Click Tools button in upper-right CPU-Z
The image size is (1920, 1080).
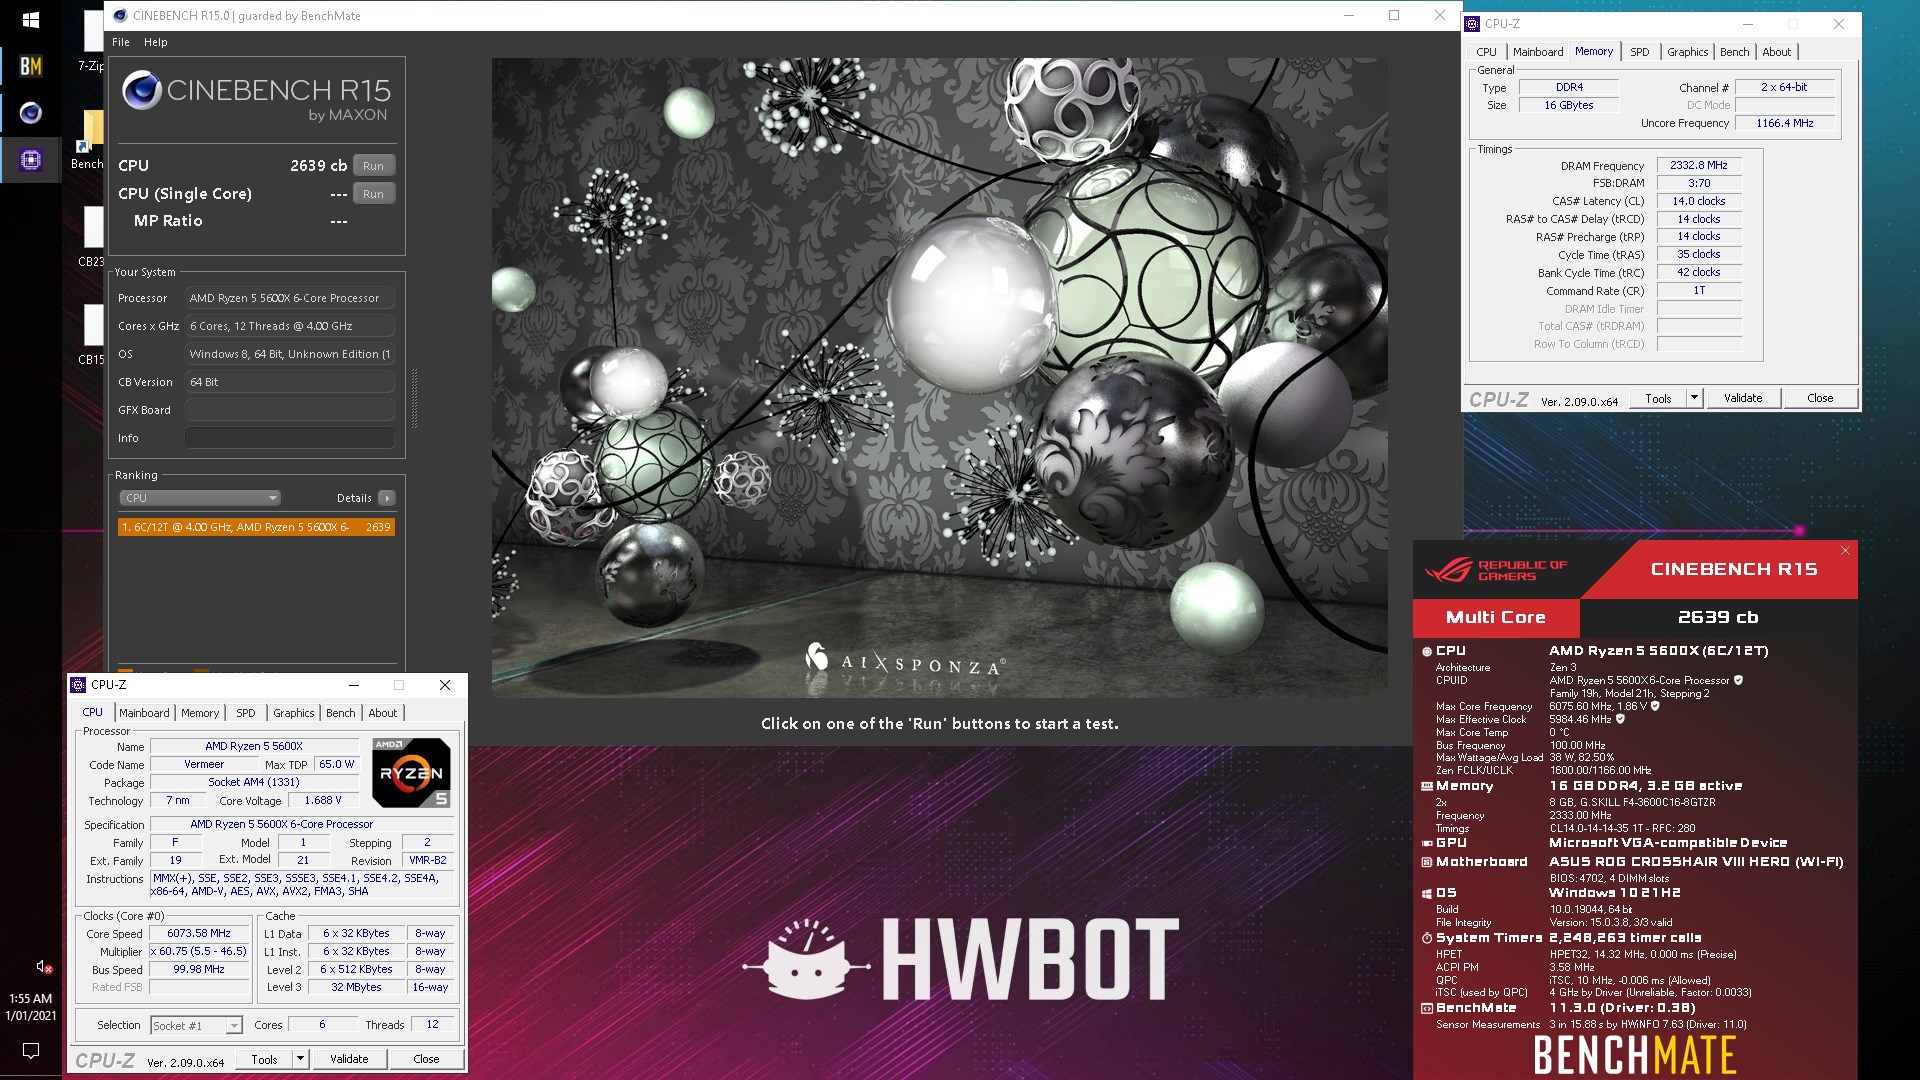click(1658, 398)
